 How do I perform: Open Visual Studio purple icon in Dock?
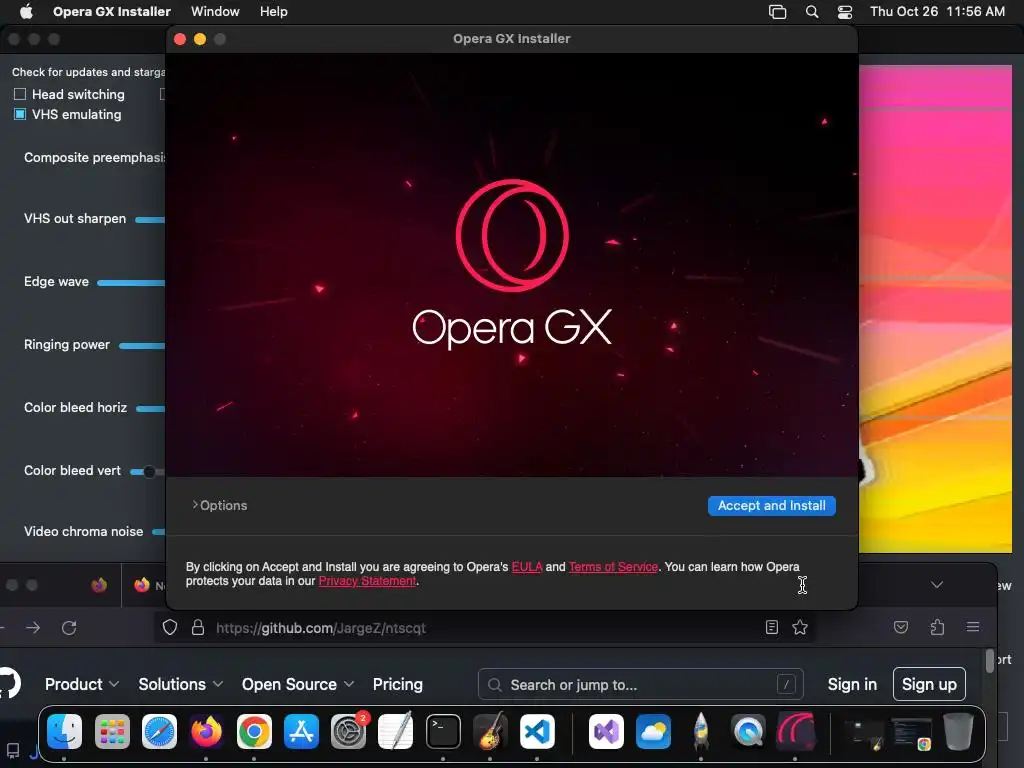(607, 731)
